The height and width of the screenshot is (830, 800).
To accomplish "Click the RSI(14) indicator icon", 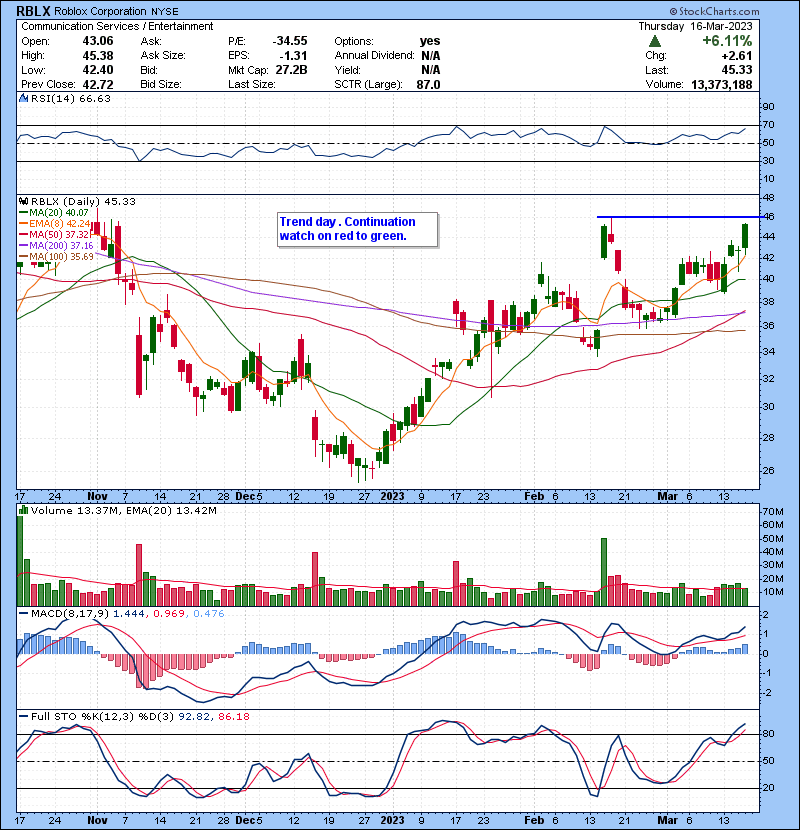I will pos(23,98).
